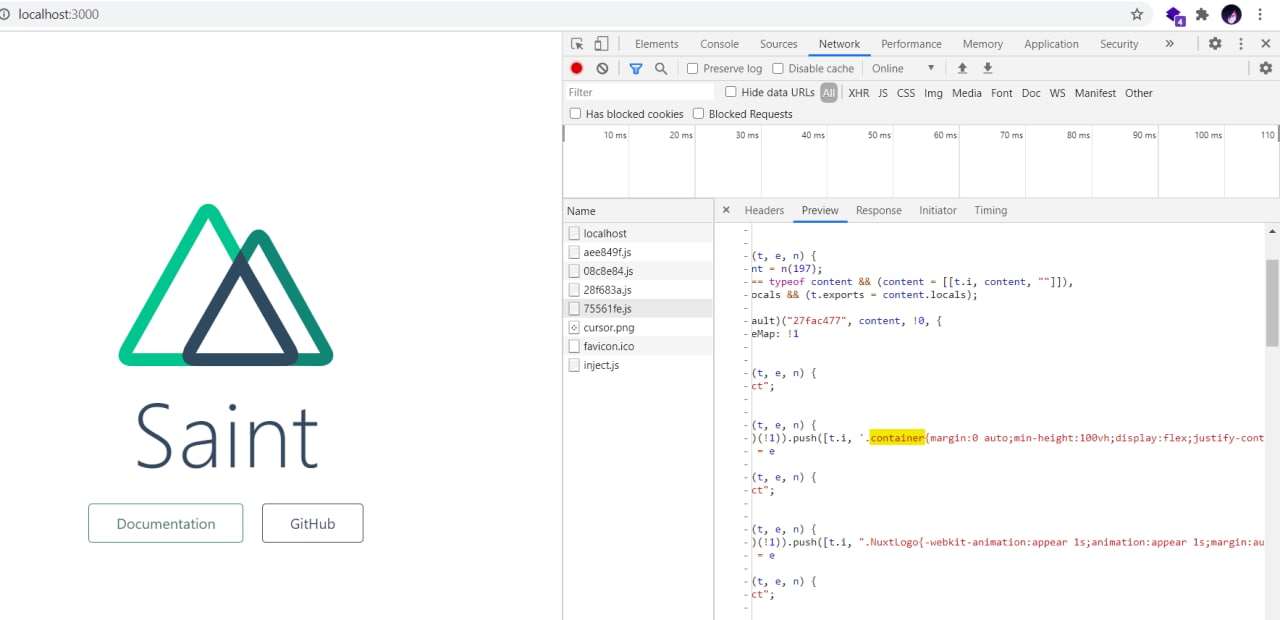
Task: Open DevTools three-dot customize menu
Action: click(x=1241, y=44)
